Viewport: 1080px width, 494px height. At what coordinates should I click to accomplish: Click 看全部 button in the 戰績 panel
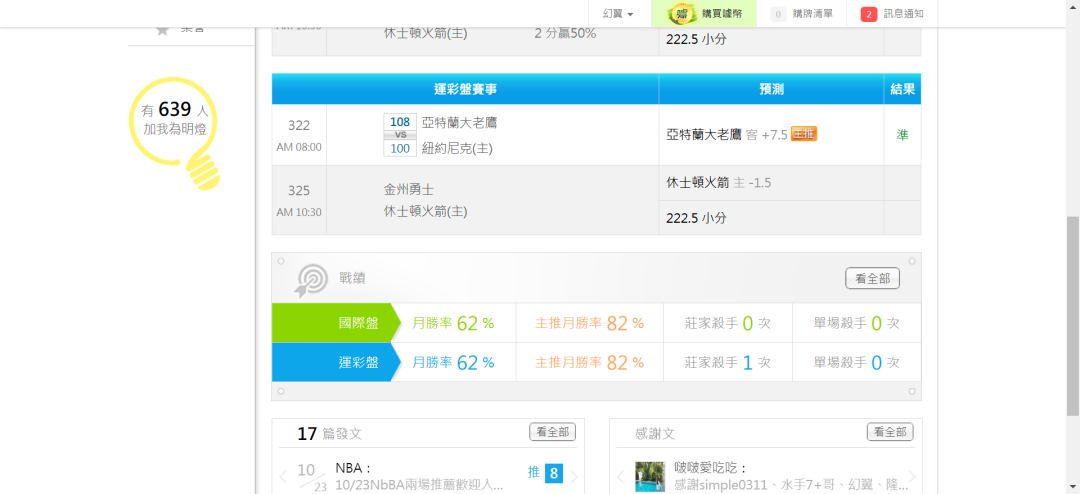tap(873, 278)
